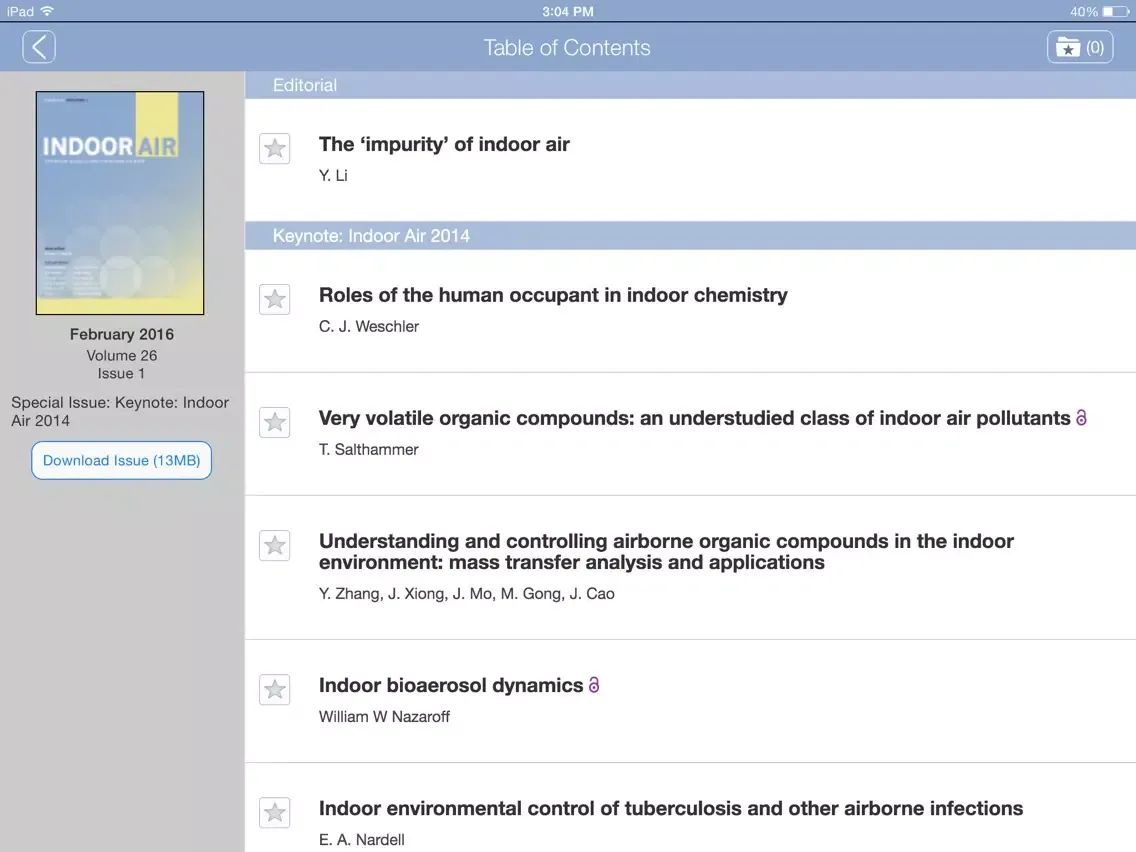
Task: Favorite the airborne organic compounds article
Action: tap(275, 546)
